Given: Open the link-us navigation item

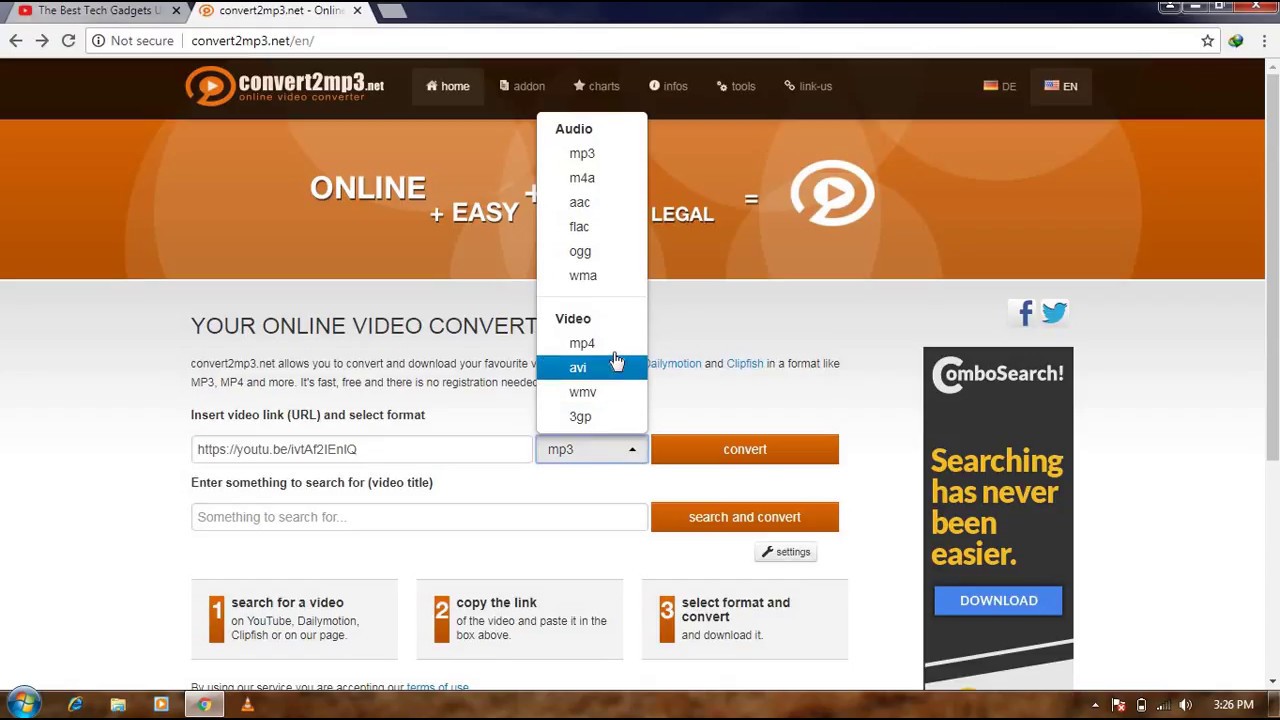Looking at the screenshot, I should (808, 86).
